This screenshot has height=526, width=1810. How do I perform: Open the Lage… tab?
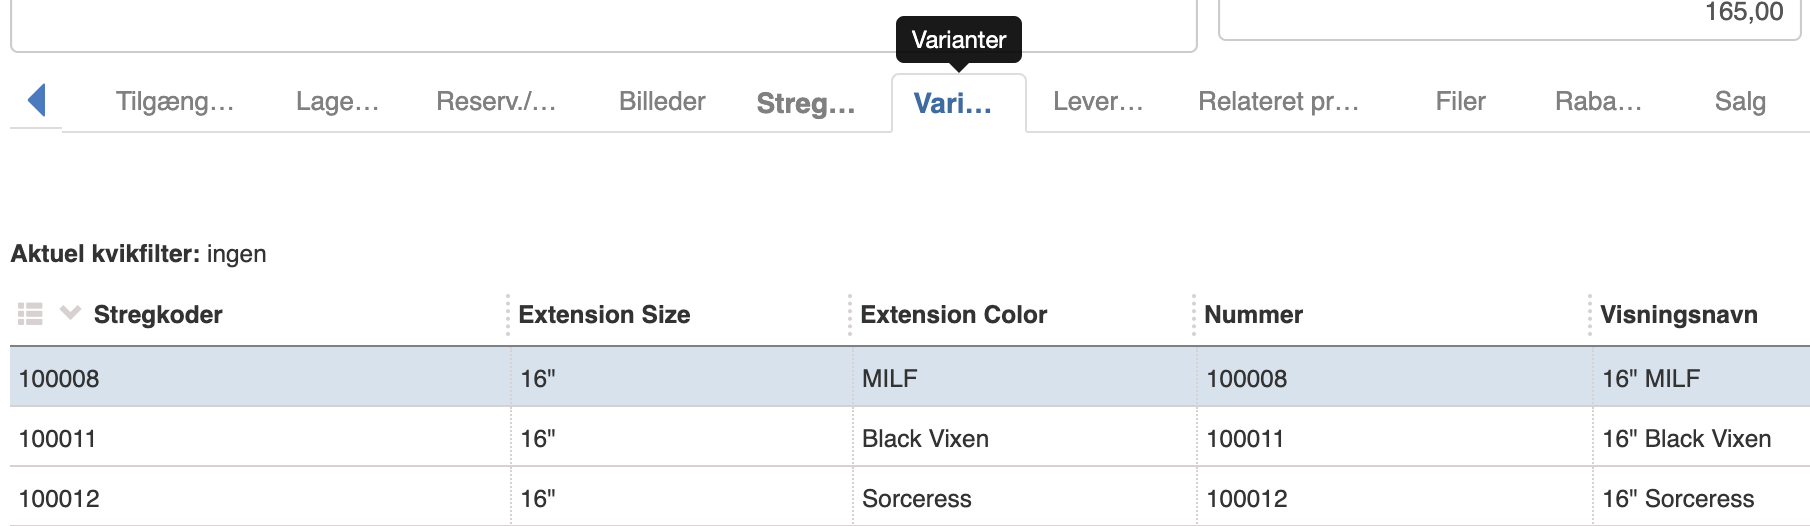337,101
